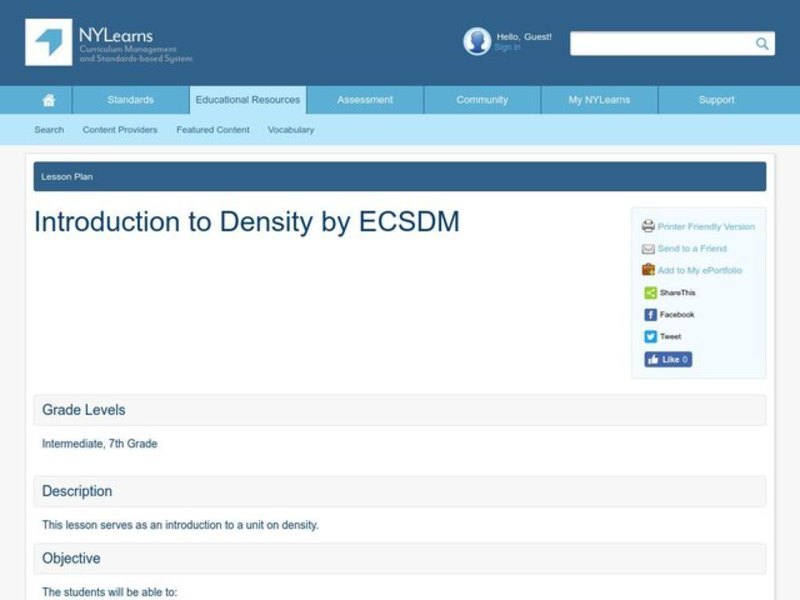This screenshot has height=600, width=800.
Task: Click the guest avatar icon
Action: pos(476,41)
